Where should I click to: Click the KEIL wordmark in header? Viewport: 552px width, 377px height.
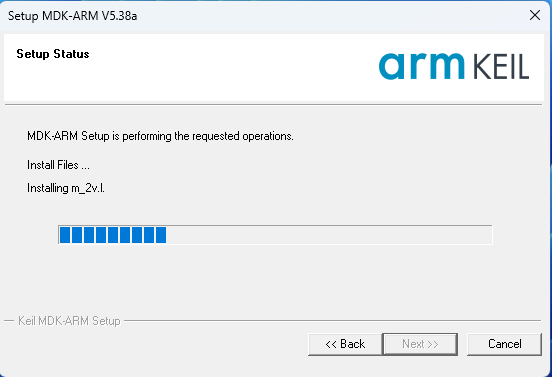501,67
